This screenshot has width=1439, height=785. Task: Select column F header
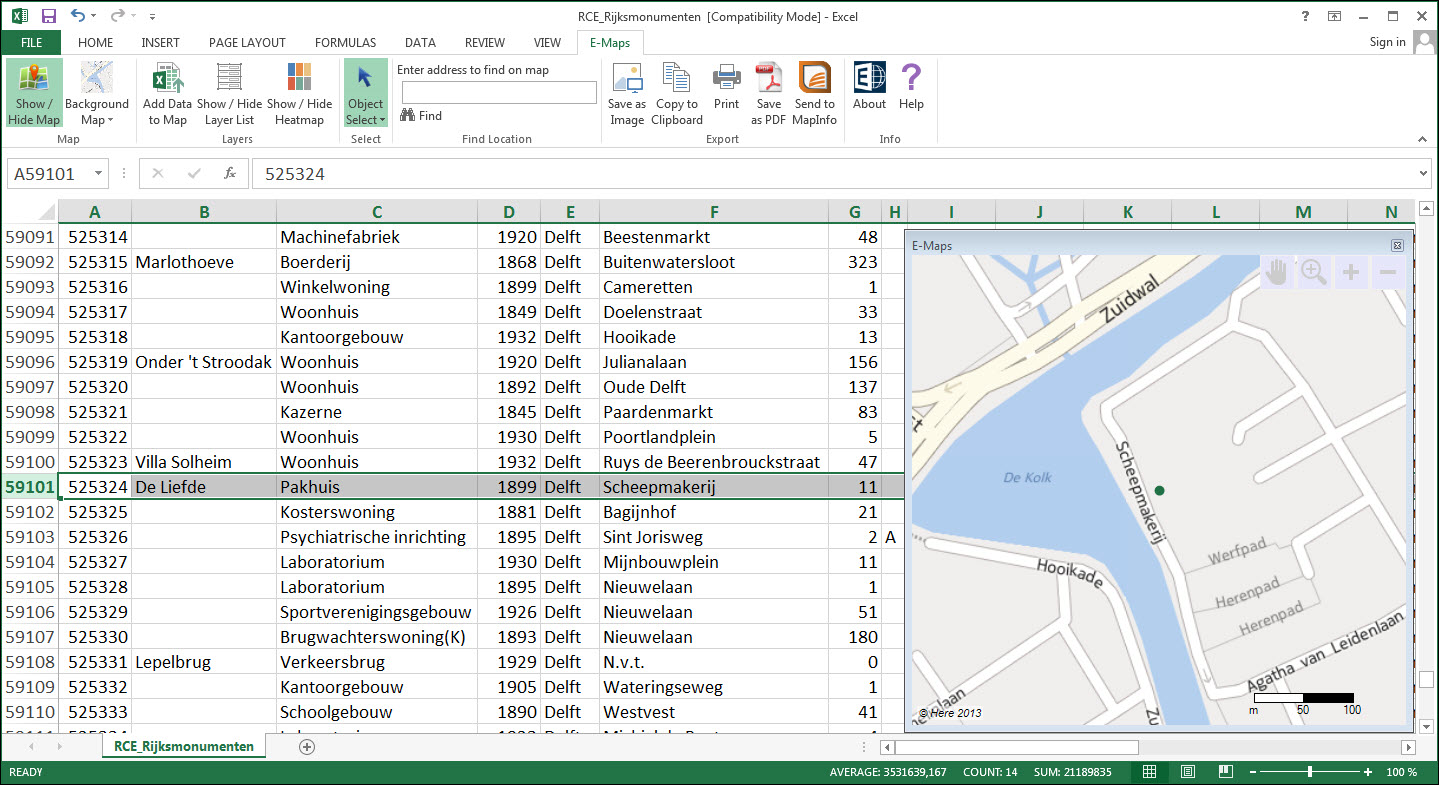pos(714,211)
